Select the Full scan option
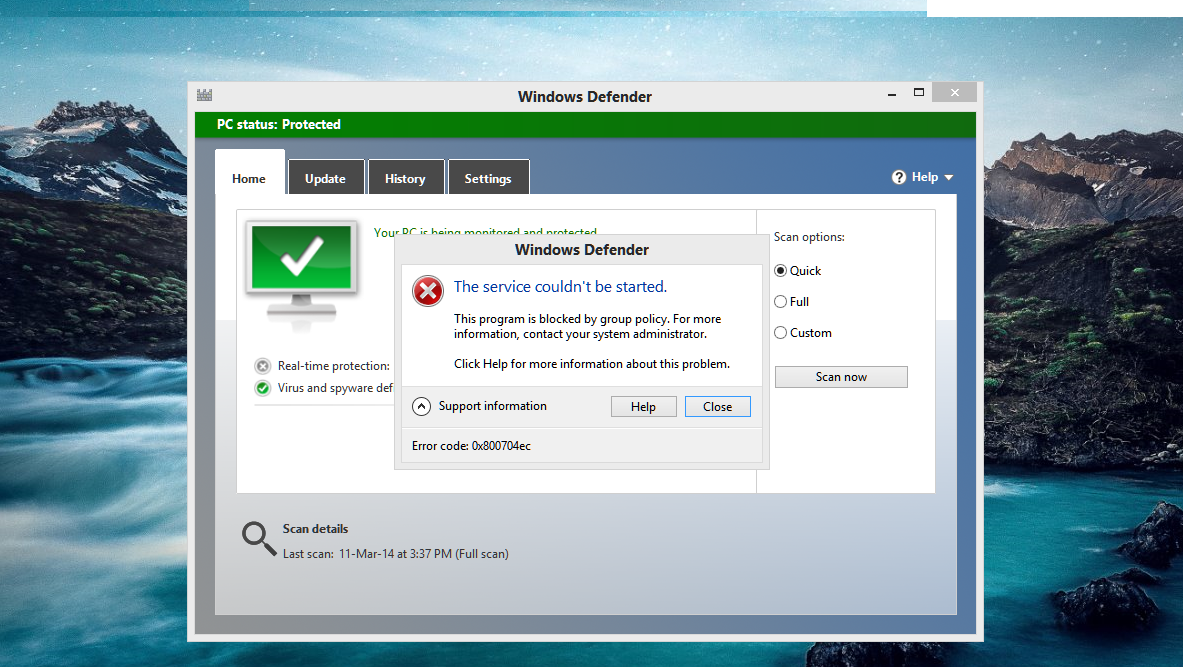1183x667 pixels. click(x=781, y=302)
